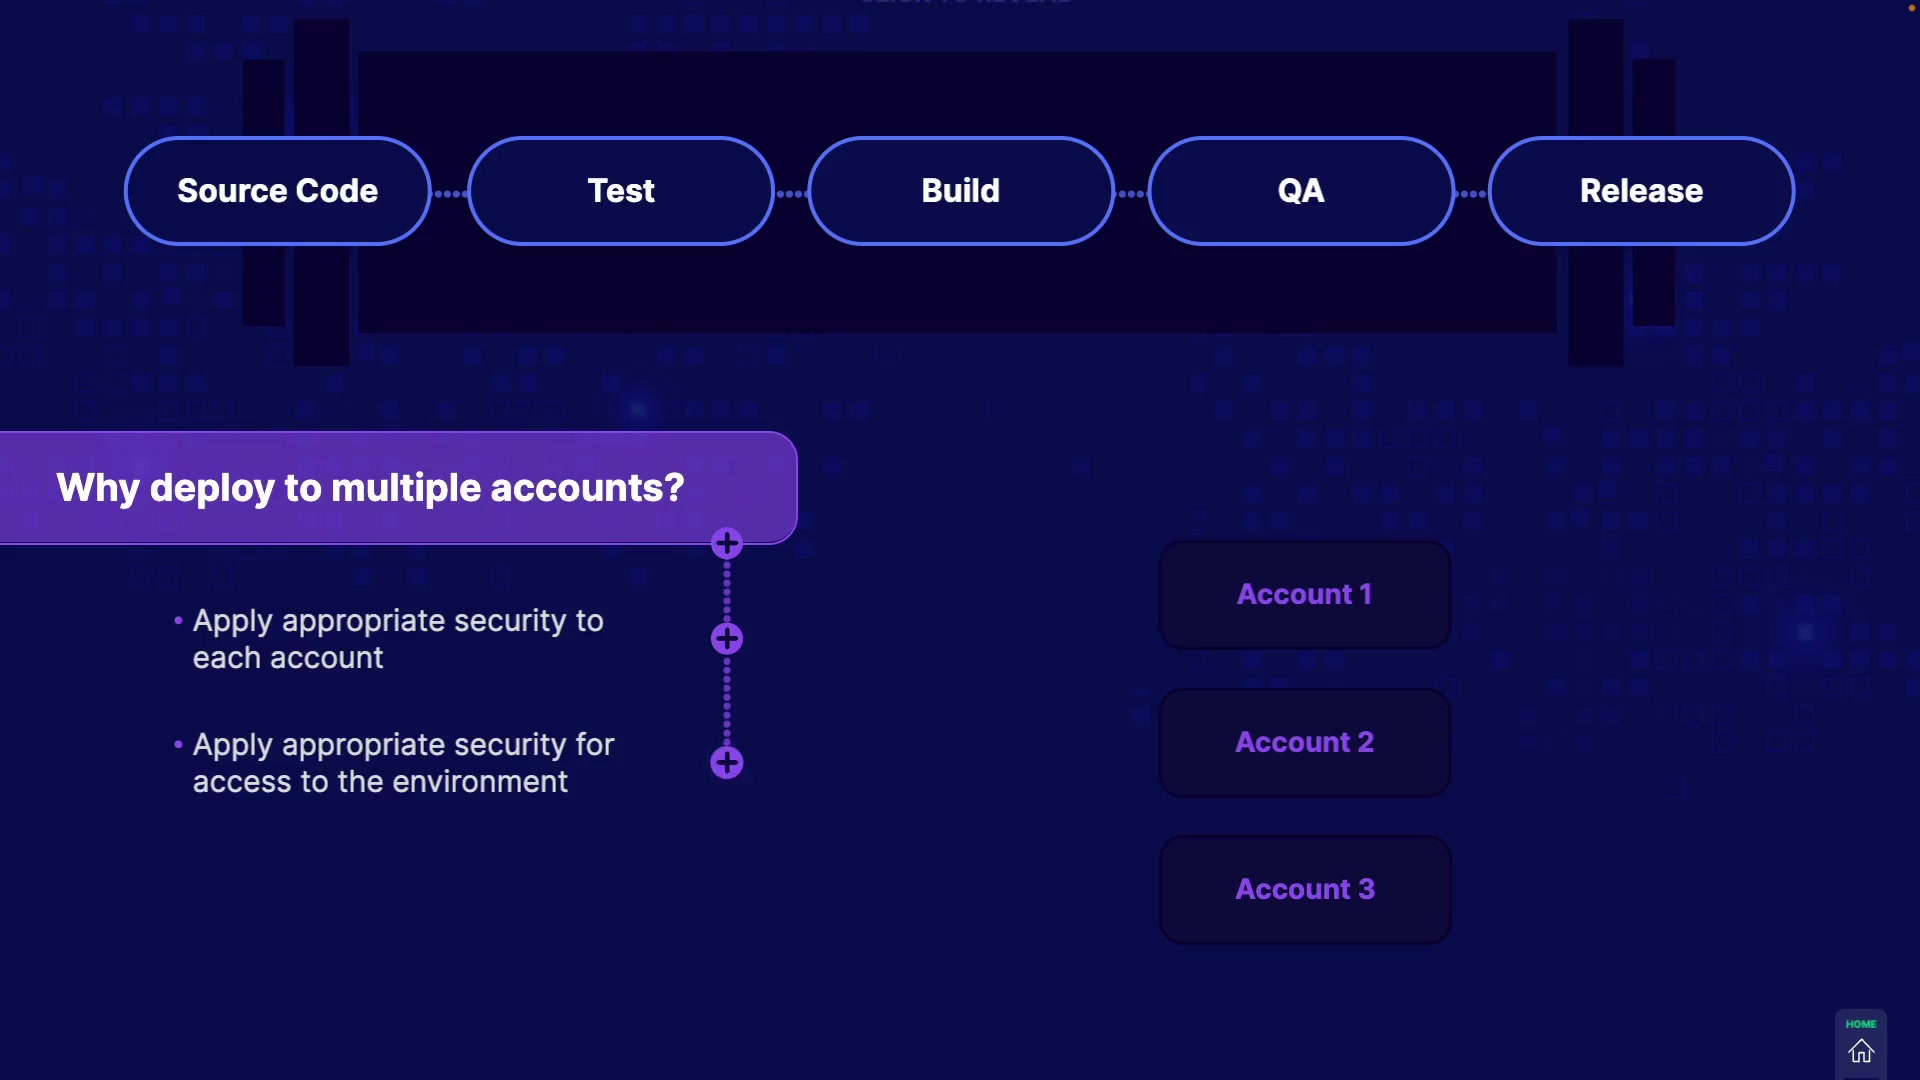Click 'Apply appropriate security to each account' text
The height and width of the screenshot is (1080, 1920).
point(397,639)
